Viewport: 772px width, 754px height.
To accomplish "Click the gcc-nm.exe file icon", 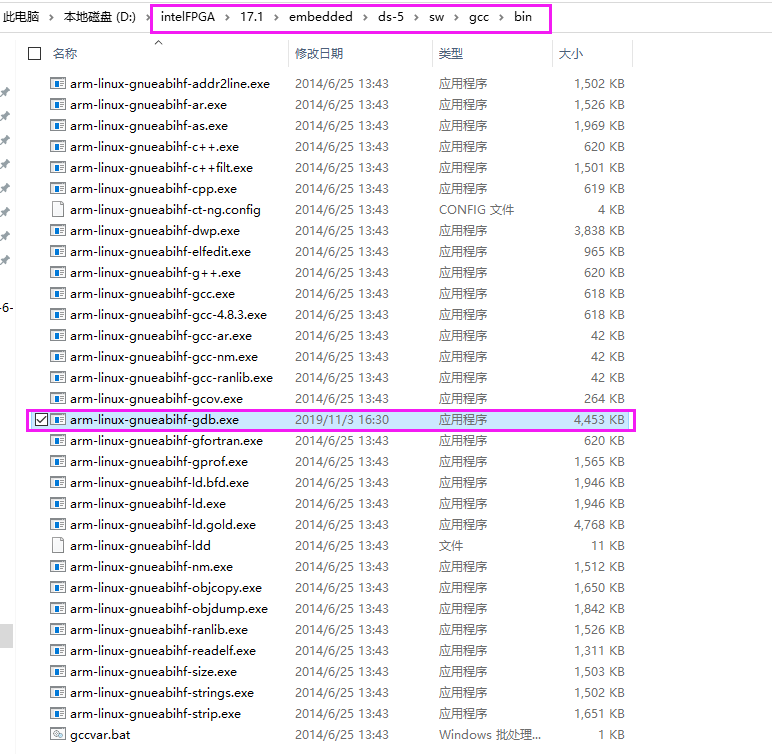I will click(x=58, y=357).
